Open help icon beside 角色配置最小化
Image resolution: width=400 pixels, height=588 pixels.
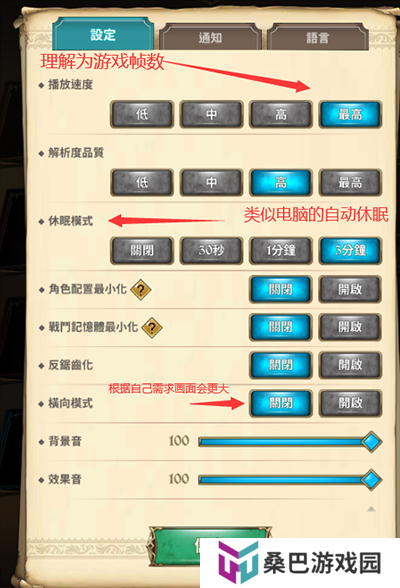pyautogui.click(x=141, y=290)
